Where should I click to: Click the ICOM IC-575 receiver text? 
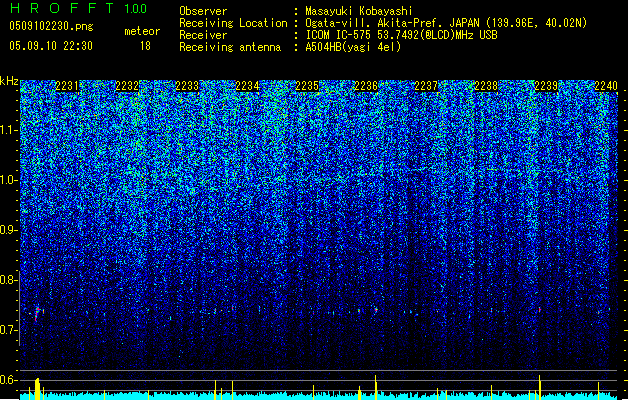click(x=401, y=35)
